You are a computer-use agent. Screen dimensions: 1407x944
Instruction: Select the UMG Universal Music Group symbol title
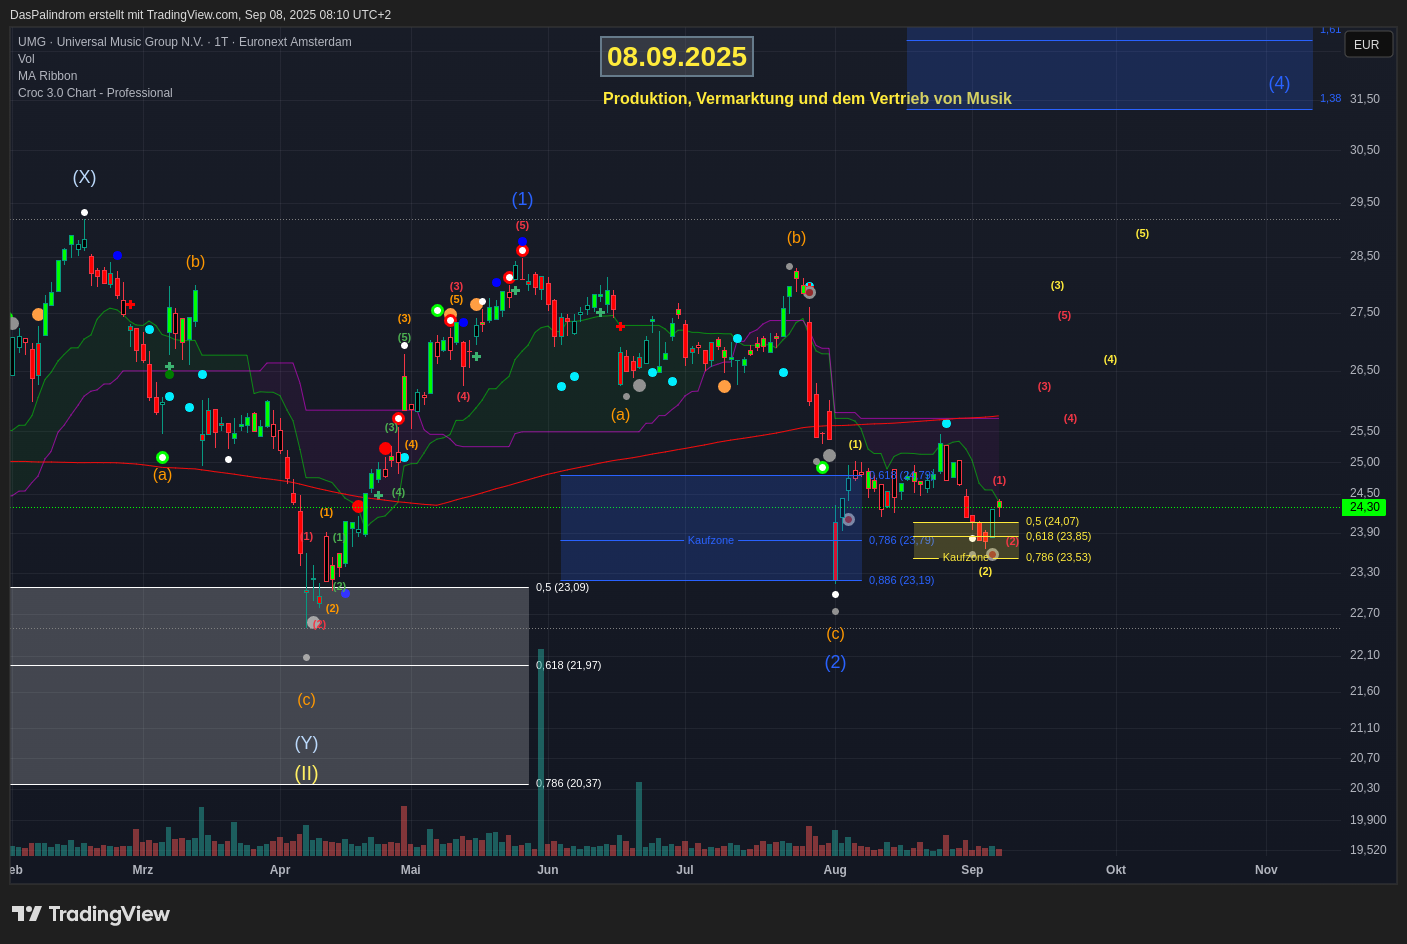point(185,42)
